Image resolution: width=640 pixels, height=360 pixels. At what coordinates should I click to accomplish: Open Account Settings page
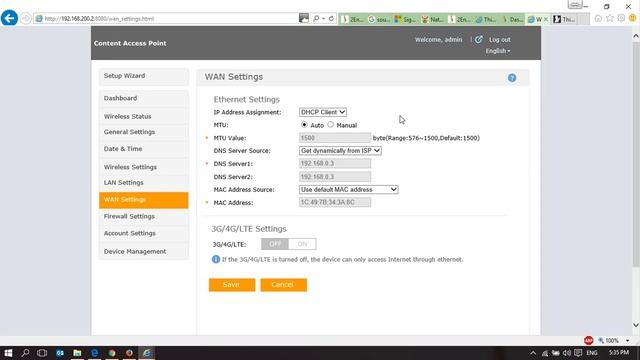point(144,233)
